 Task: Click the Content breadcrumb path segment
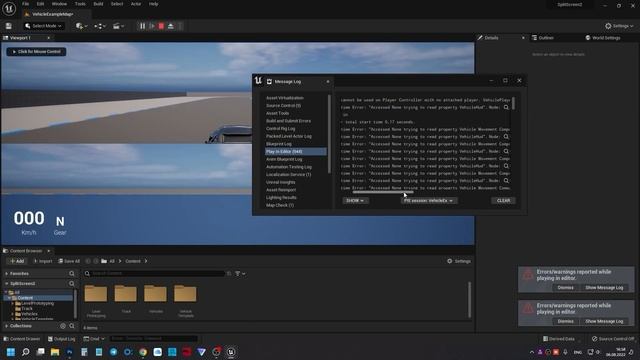click(x=133, y=261)
